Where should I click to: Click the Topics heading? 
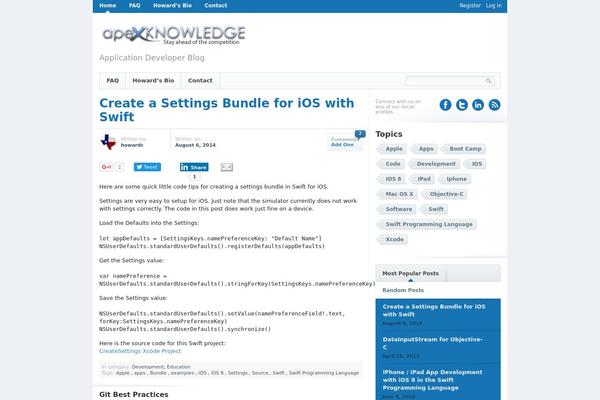coord(389,134)
